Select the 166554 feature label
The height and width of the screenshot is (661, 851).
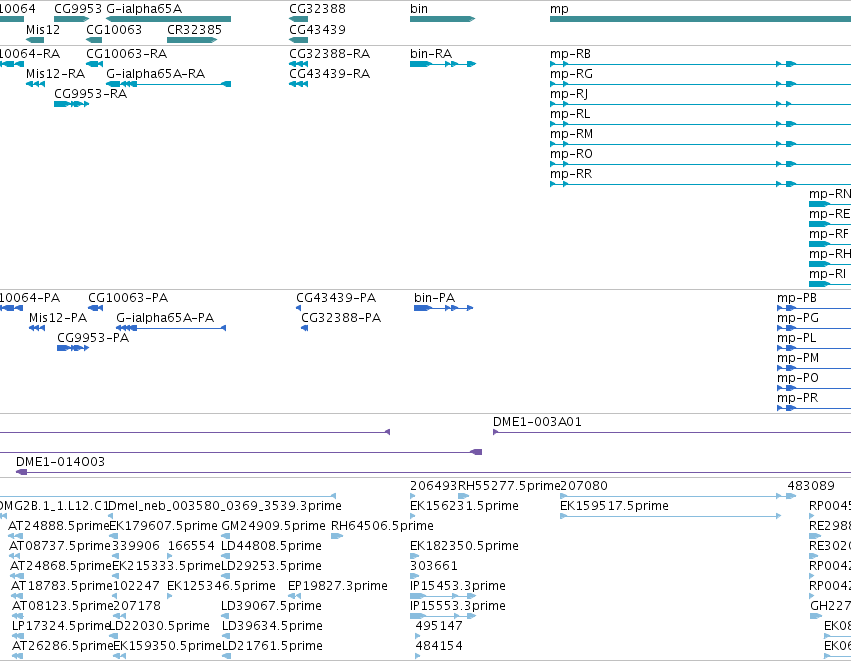coord(192,546)
